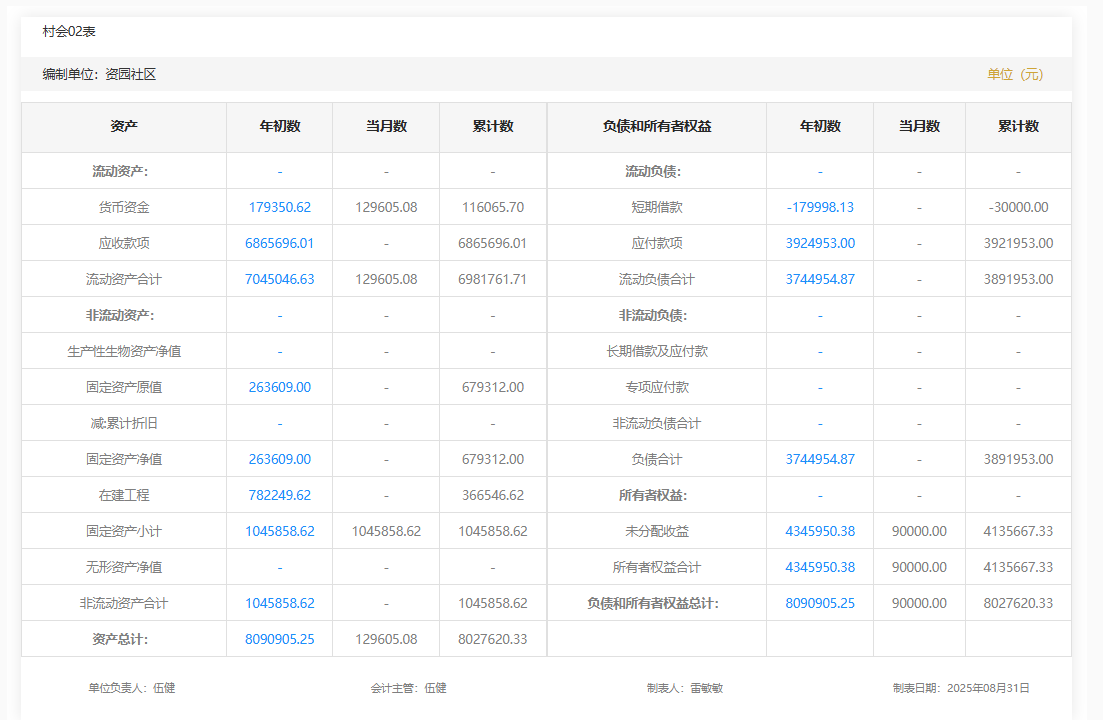Open the 所有者权益合计 opening value link
The height and width of the screenshot is (720, 1103).
coord(819,567)
